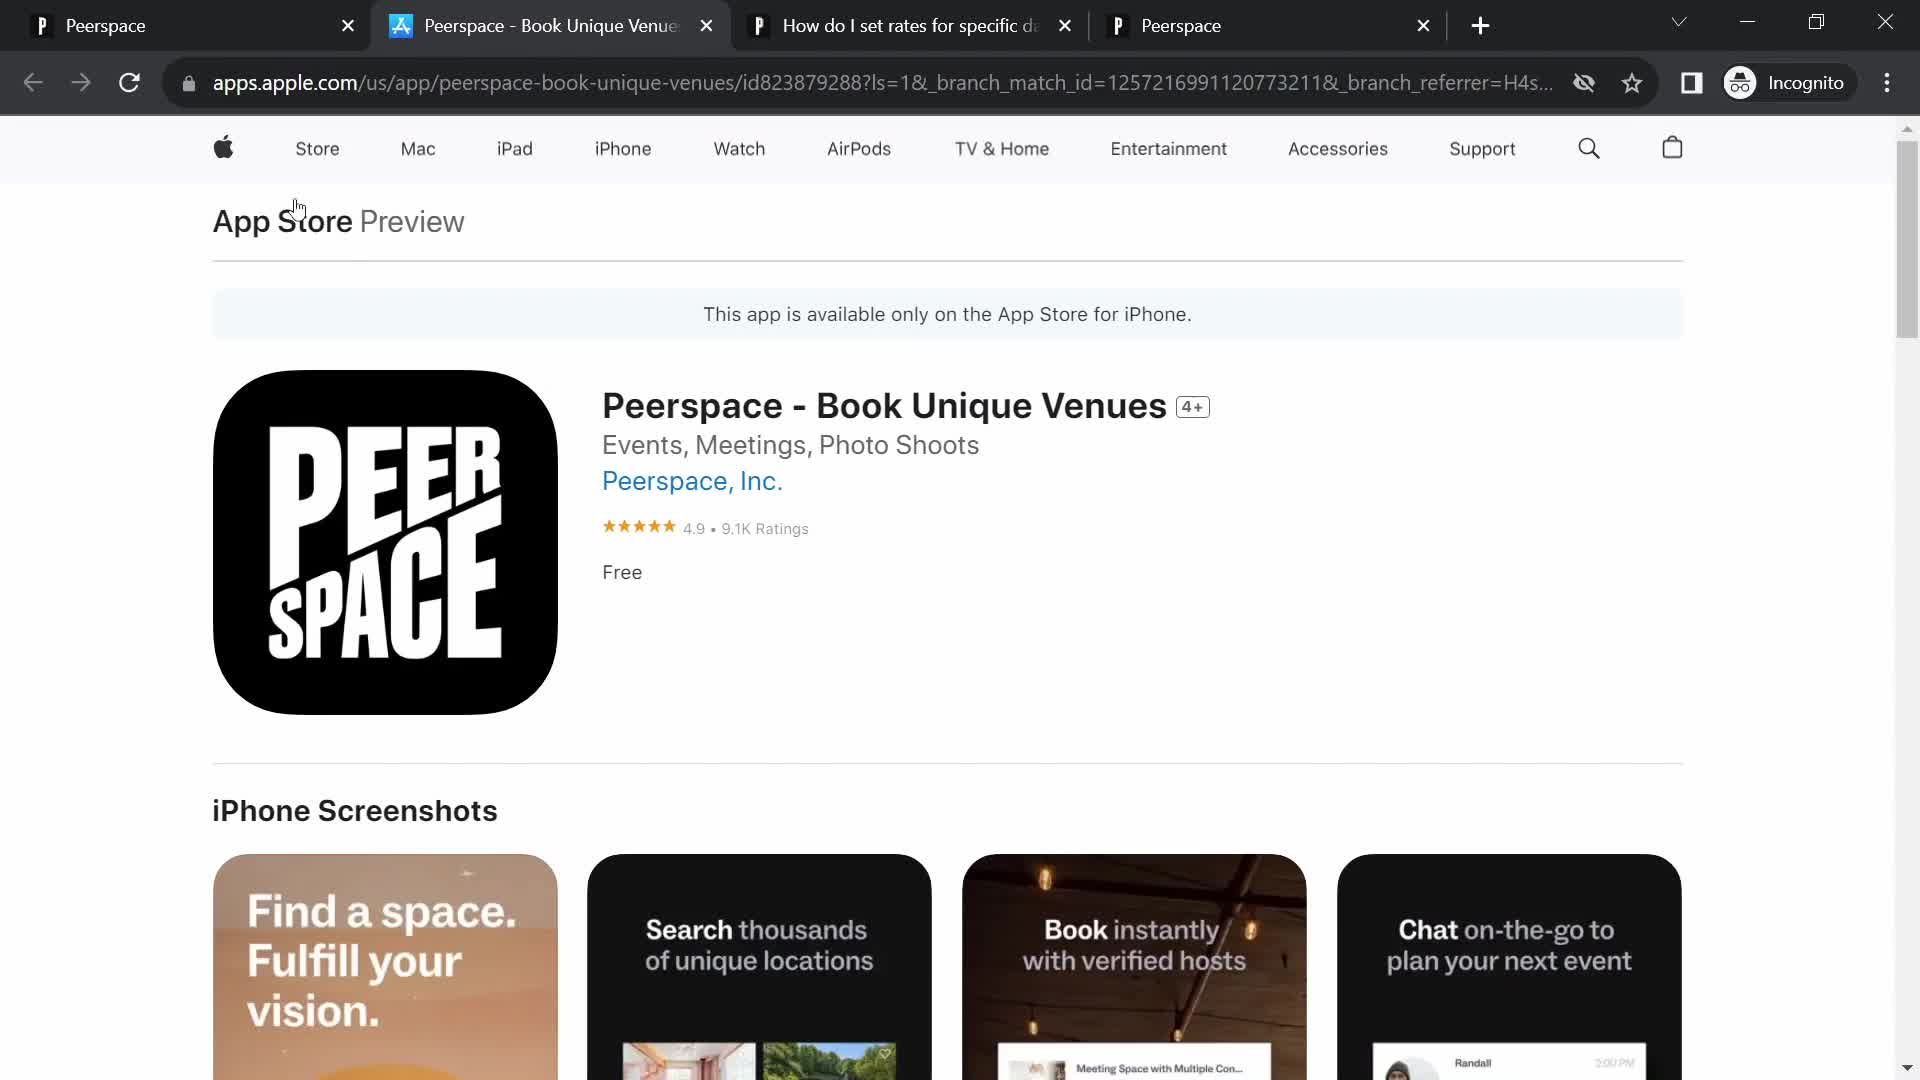Toggle the iPhone screenshots section
The image size is (1920, 1080).
point(353,810)
